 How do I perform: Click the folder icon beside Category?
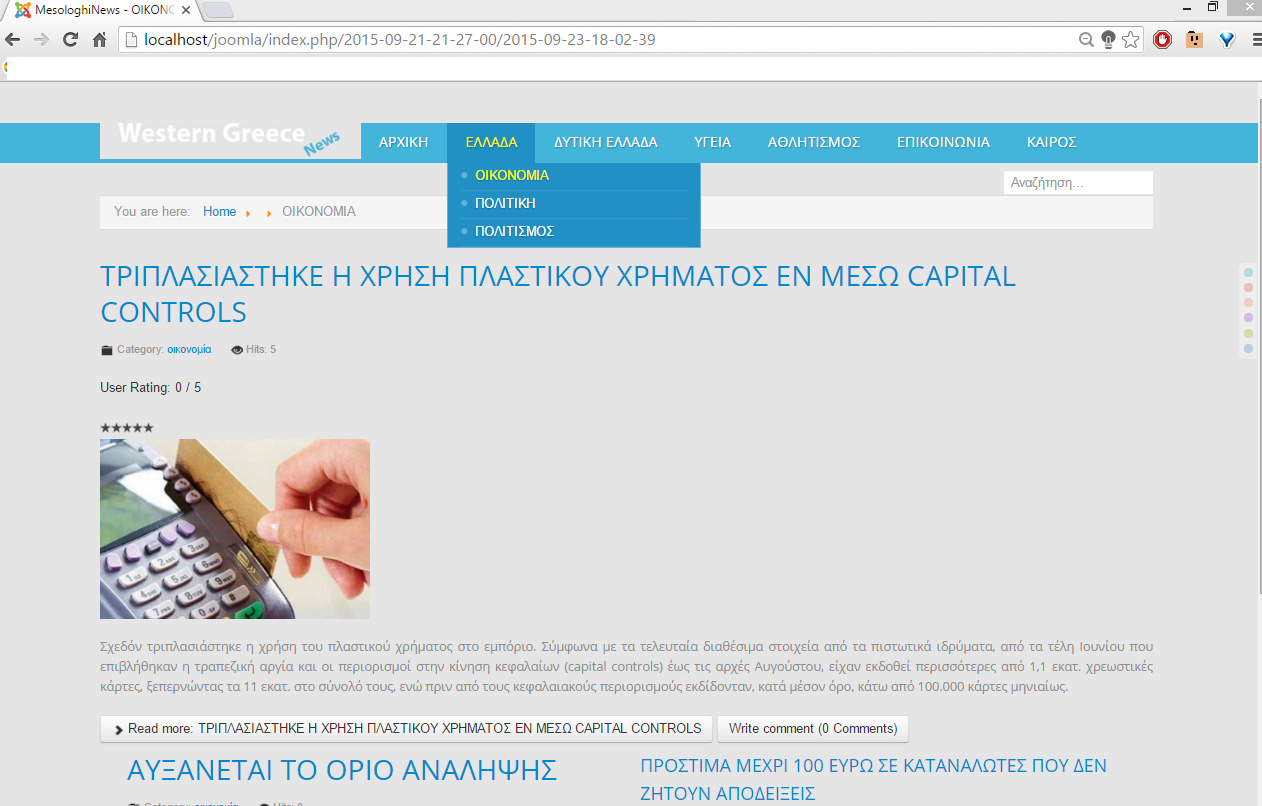coord(107,350)
